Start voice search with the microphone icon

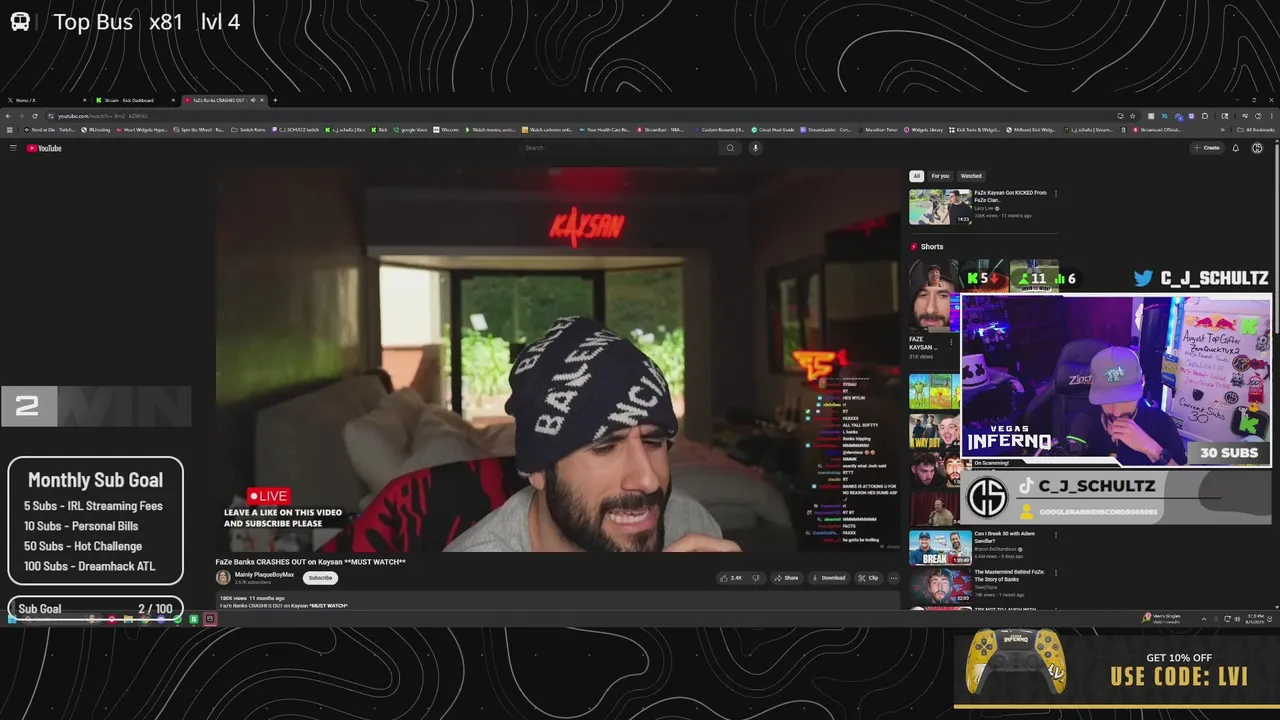tap(756, 148)
